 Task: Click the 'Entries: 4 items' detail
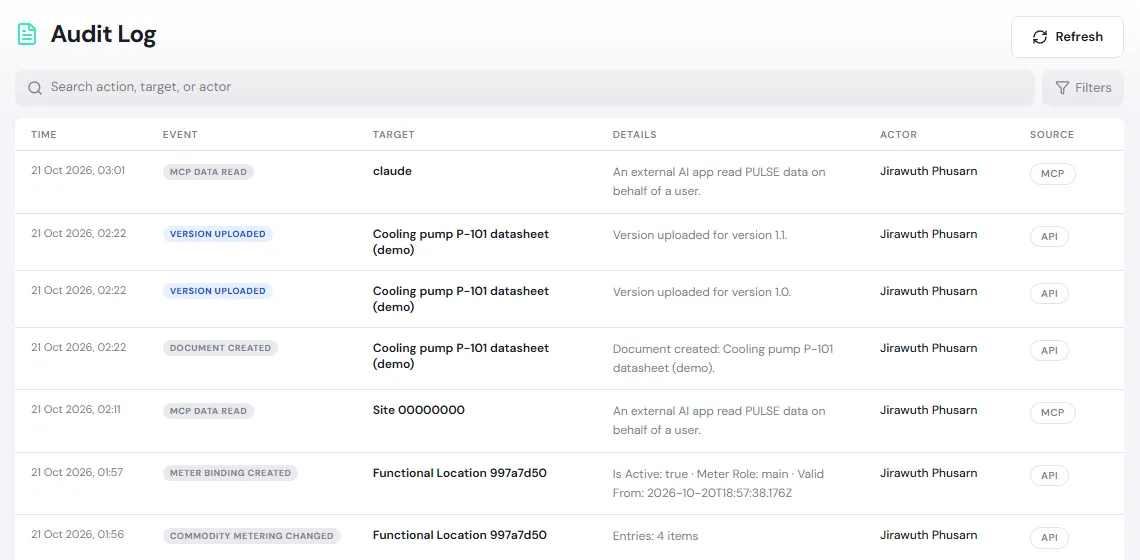pyautogui.click(x=655, y=536)
